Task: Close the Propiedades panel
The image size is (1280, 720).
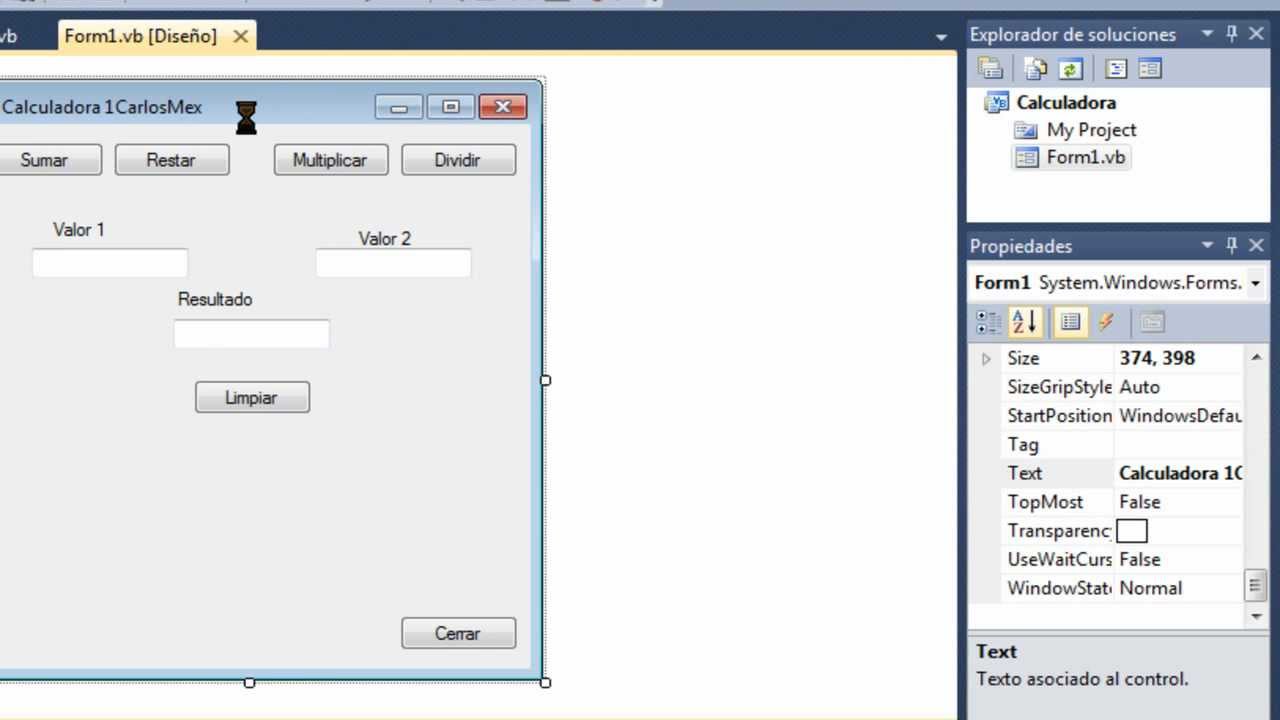Action: 1257,245
